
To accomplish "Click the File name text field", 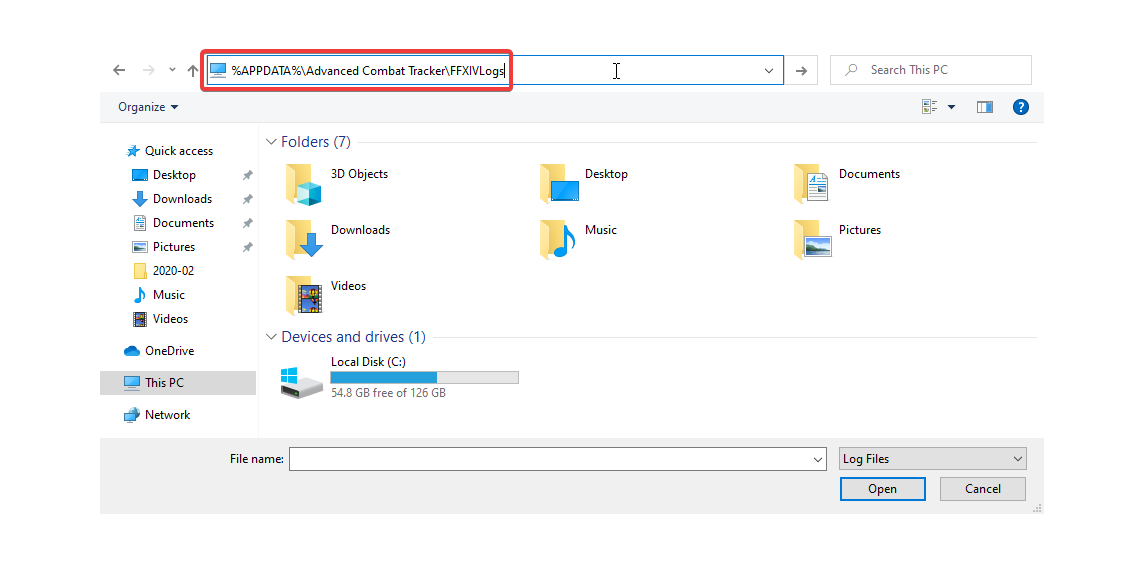I will pyautogui.click(x=549, y=459).
